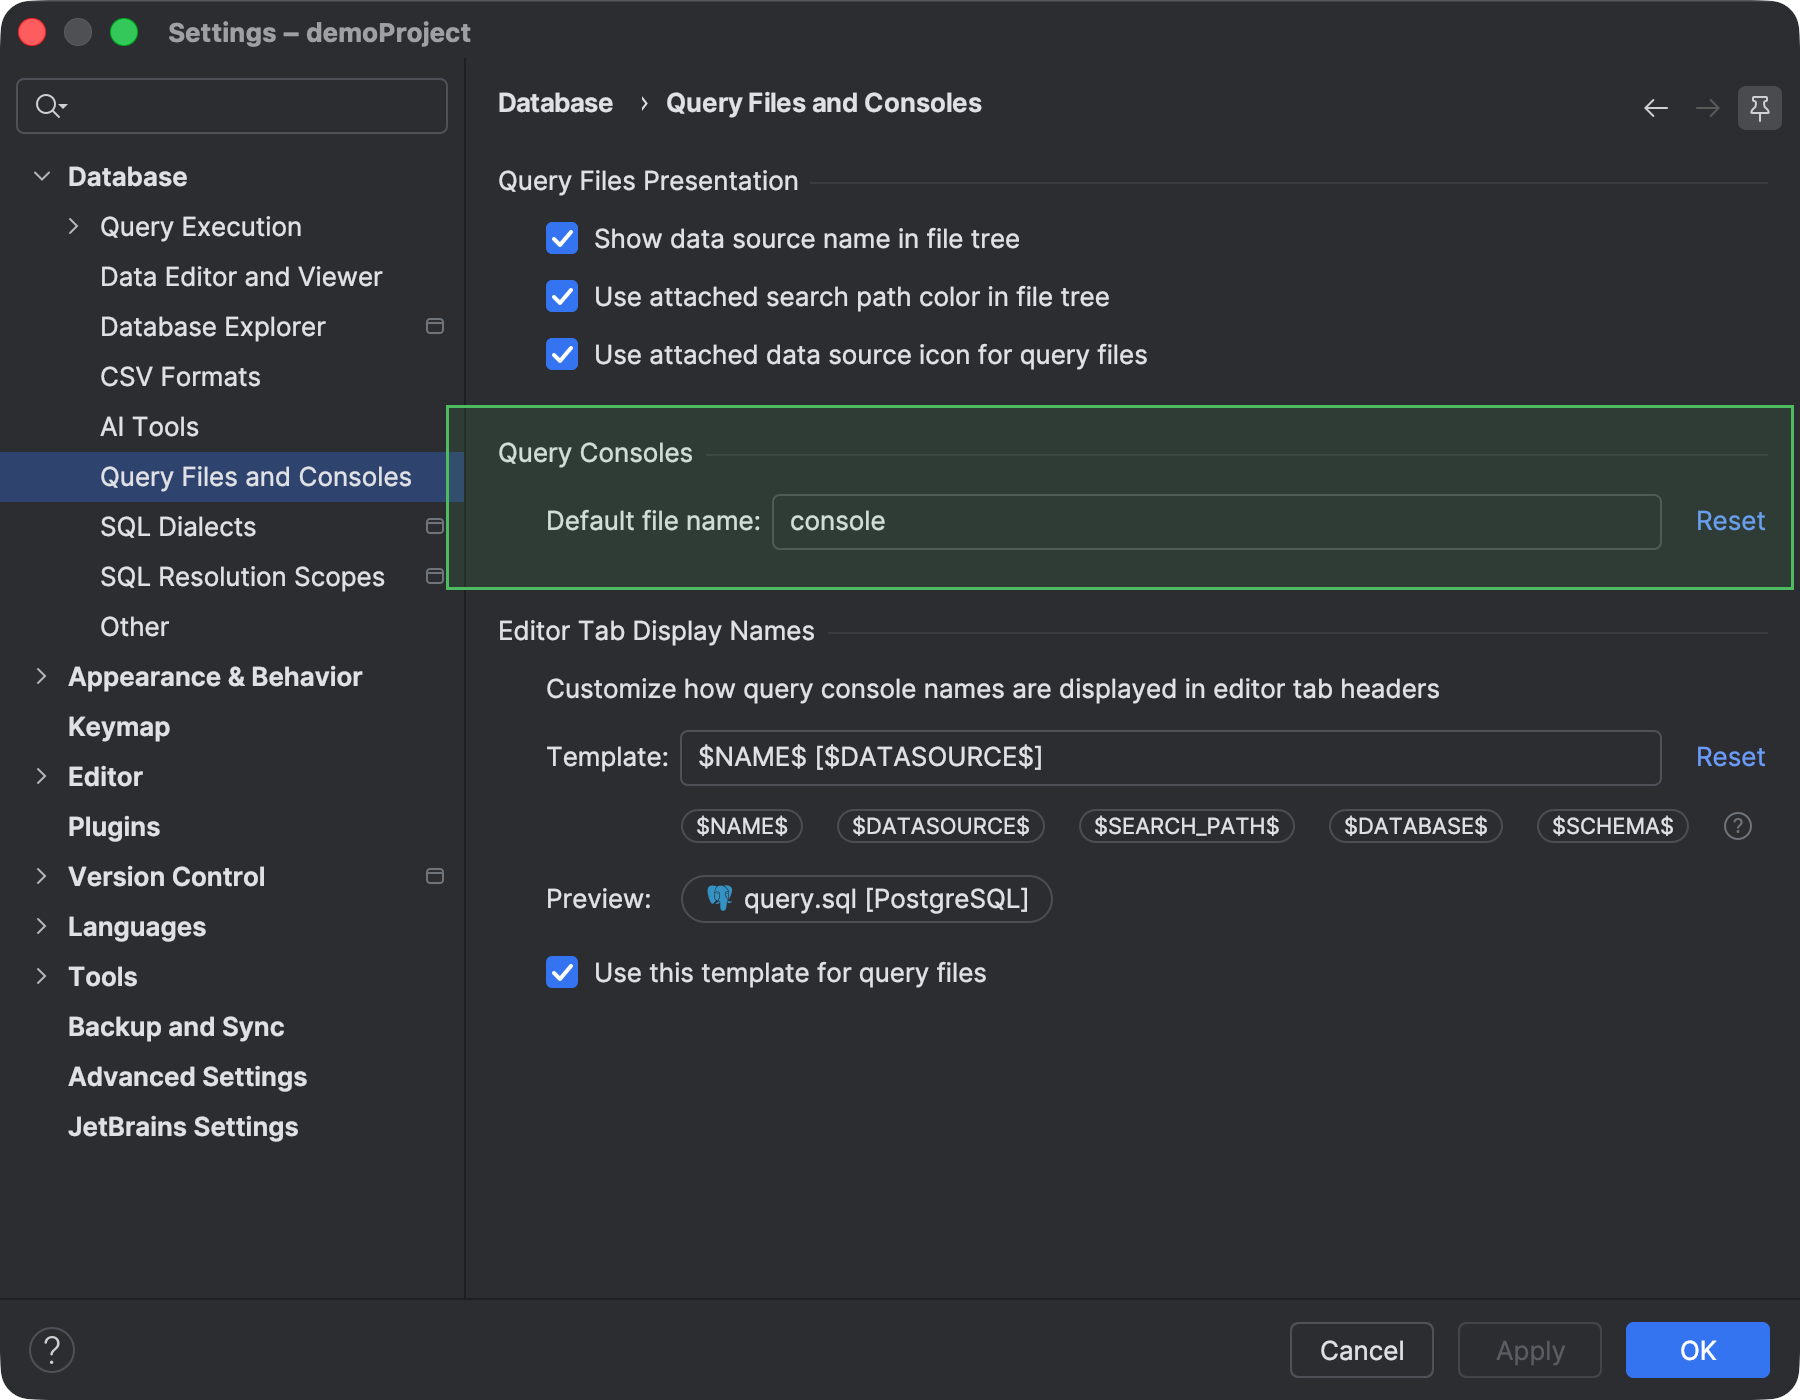Click Reset next to Default file name
The width and height of the screenshot is (1800, 1400).
1730,521
